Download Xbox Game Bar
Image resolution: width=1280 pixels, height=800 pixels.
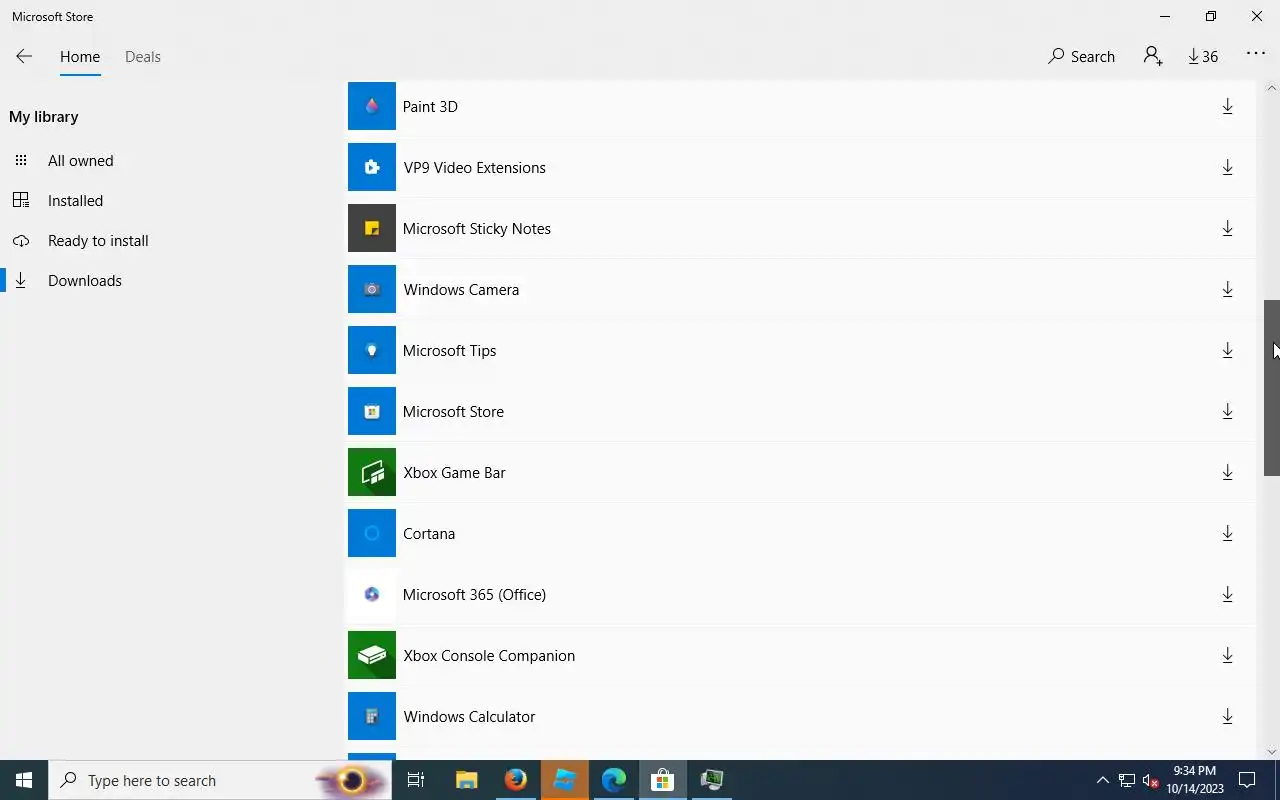click(1227, 472)
